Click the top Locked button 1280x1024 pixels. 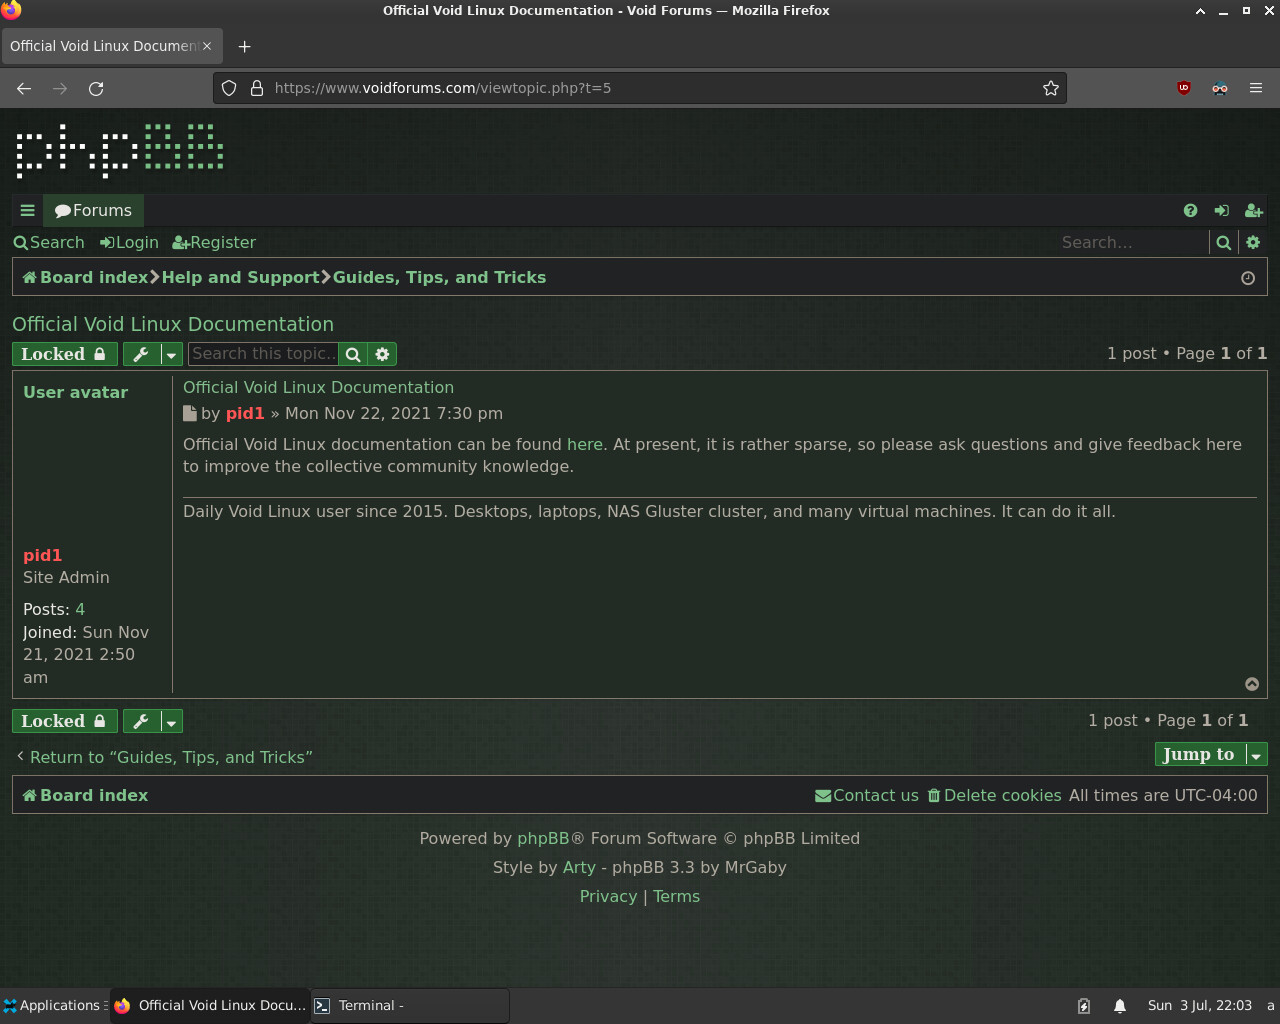[x=65, y=354]
